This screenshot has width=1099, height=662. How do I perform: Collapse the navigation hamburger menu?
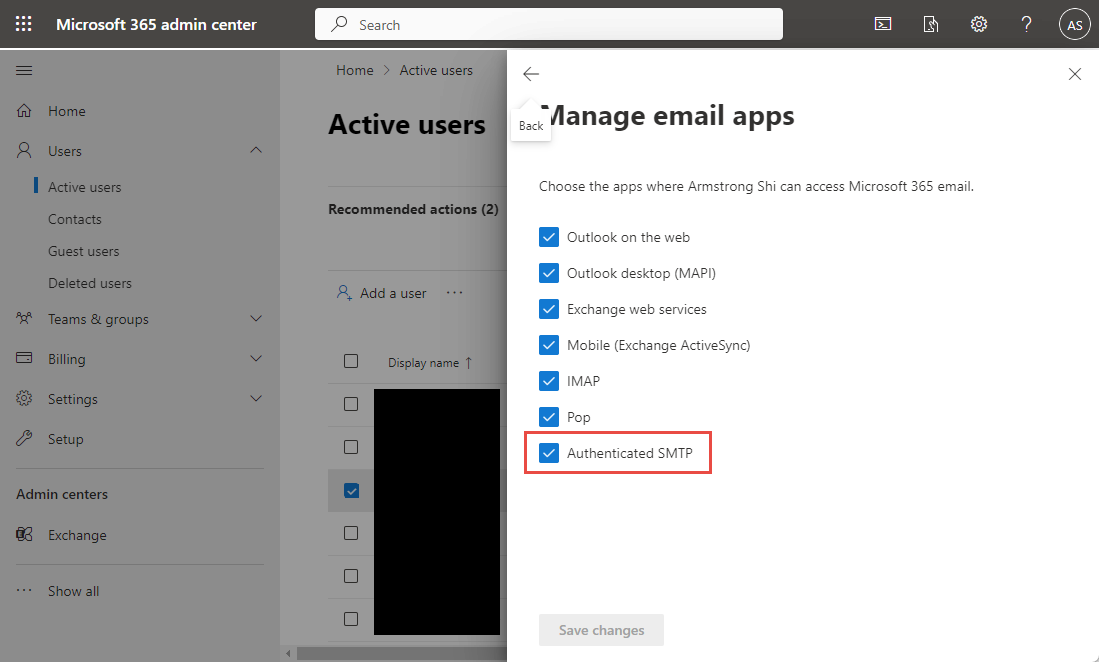pos(24,70)
